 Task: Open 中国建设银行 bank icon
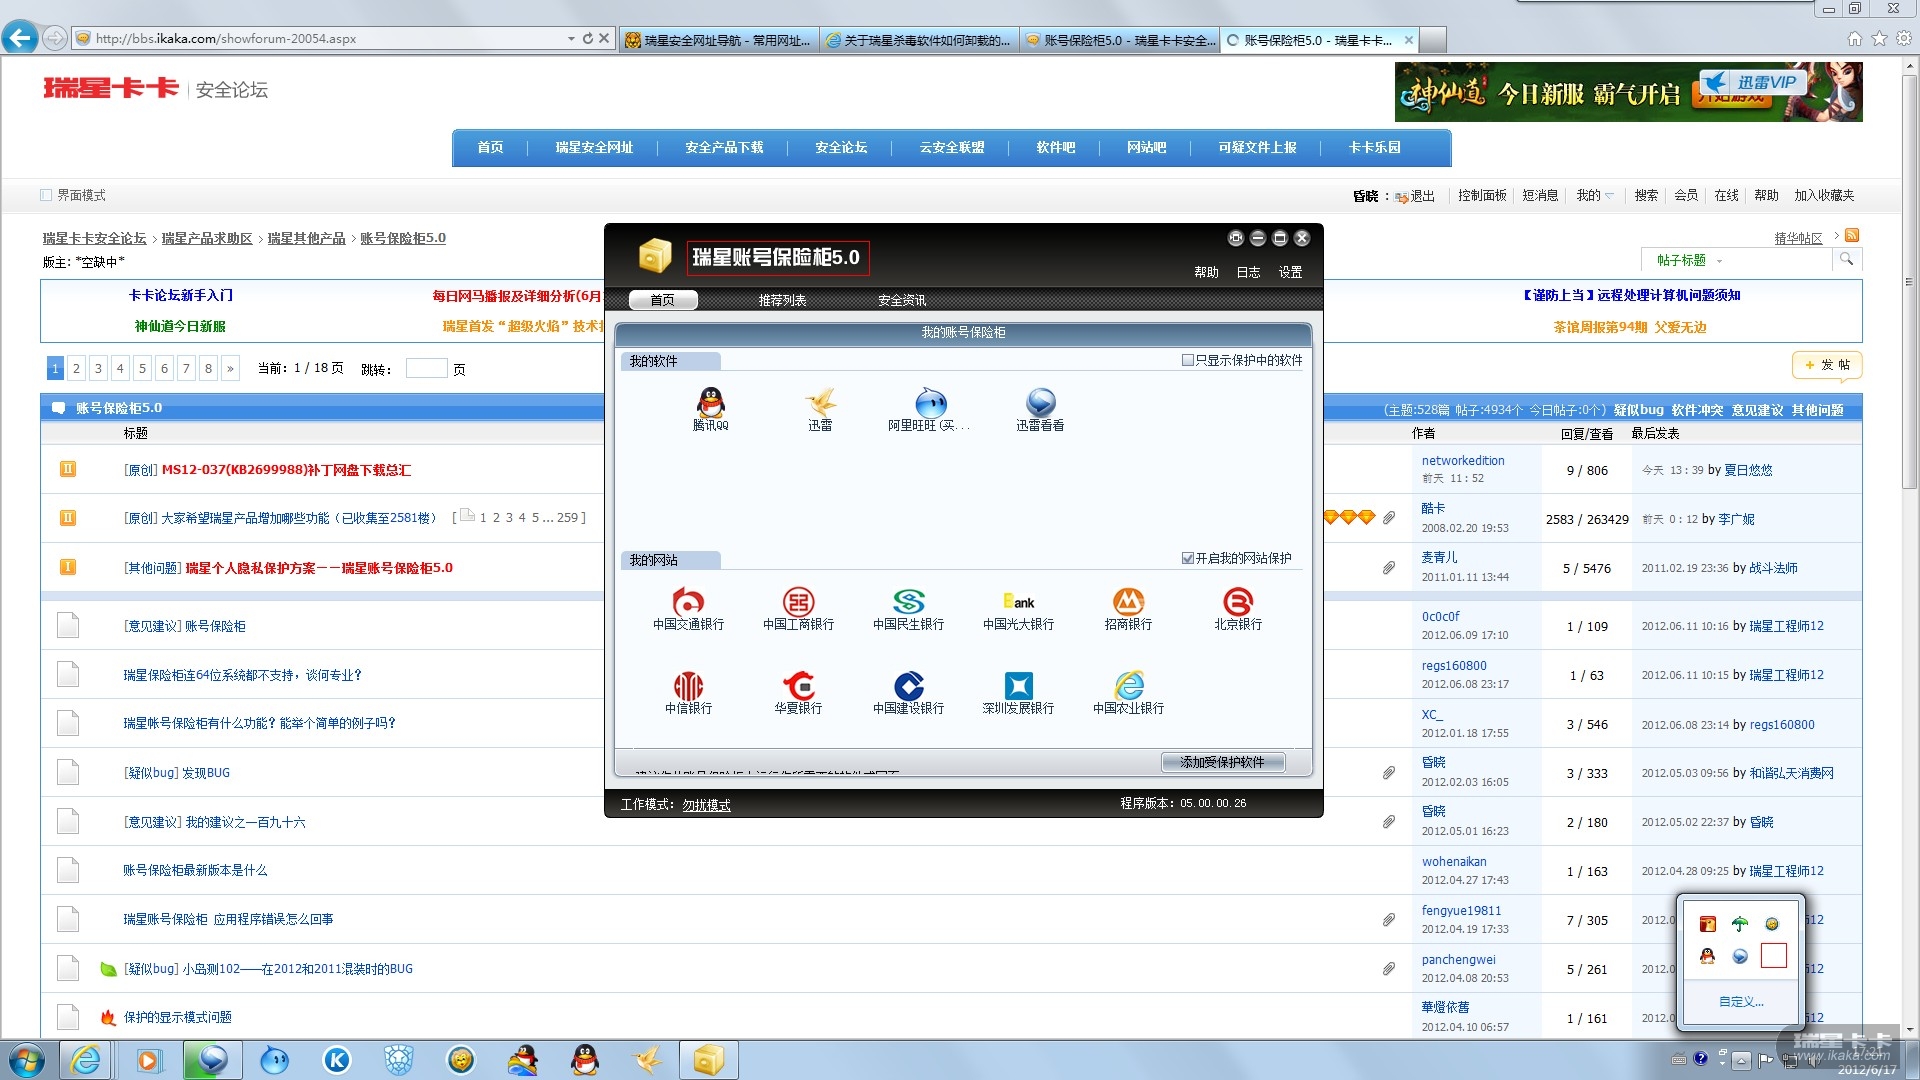pyautogui.click(x=908, y=686)
